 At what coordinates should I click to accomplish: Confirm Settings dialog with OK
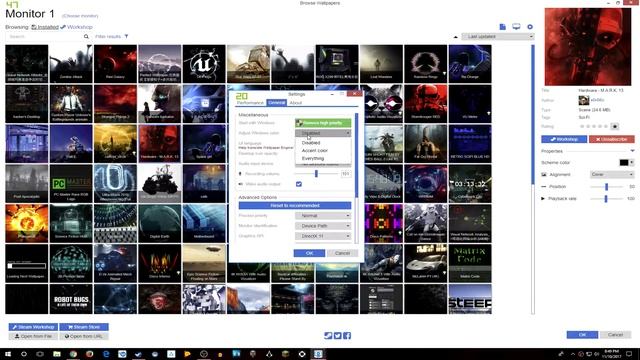[x=309, y=253]
